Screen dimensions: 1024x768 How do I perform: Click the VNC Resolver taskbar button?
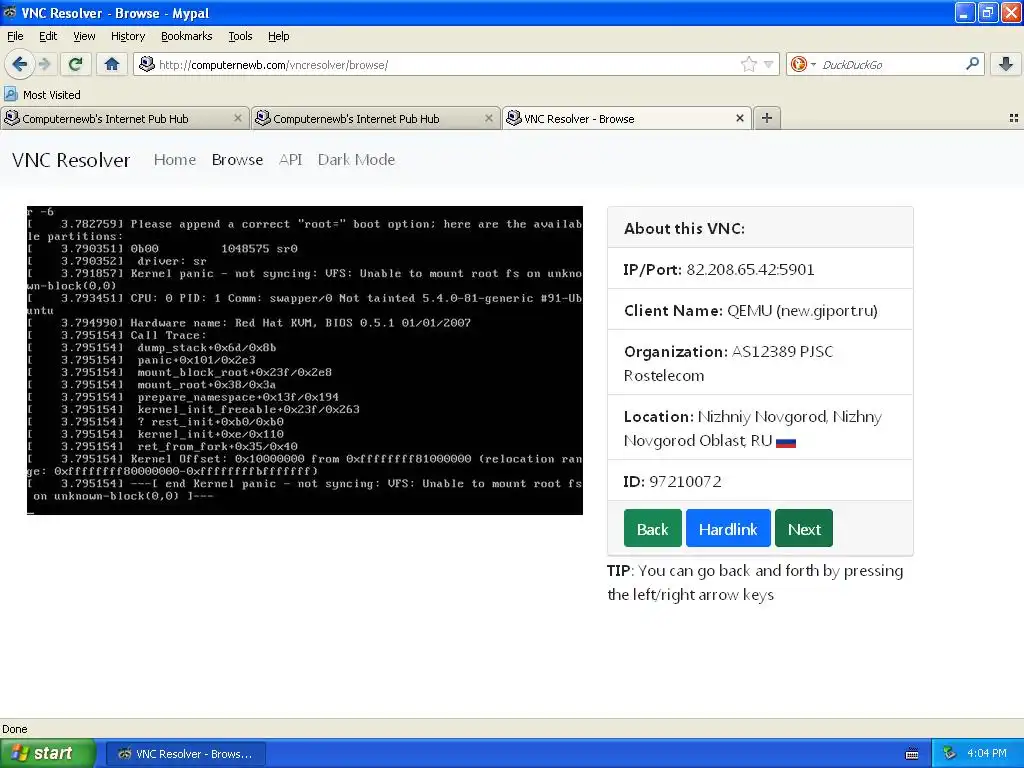pyautogui.click(x=185, y=754)
